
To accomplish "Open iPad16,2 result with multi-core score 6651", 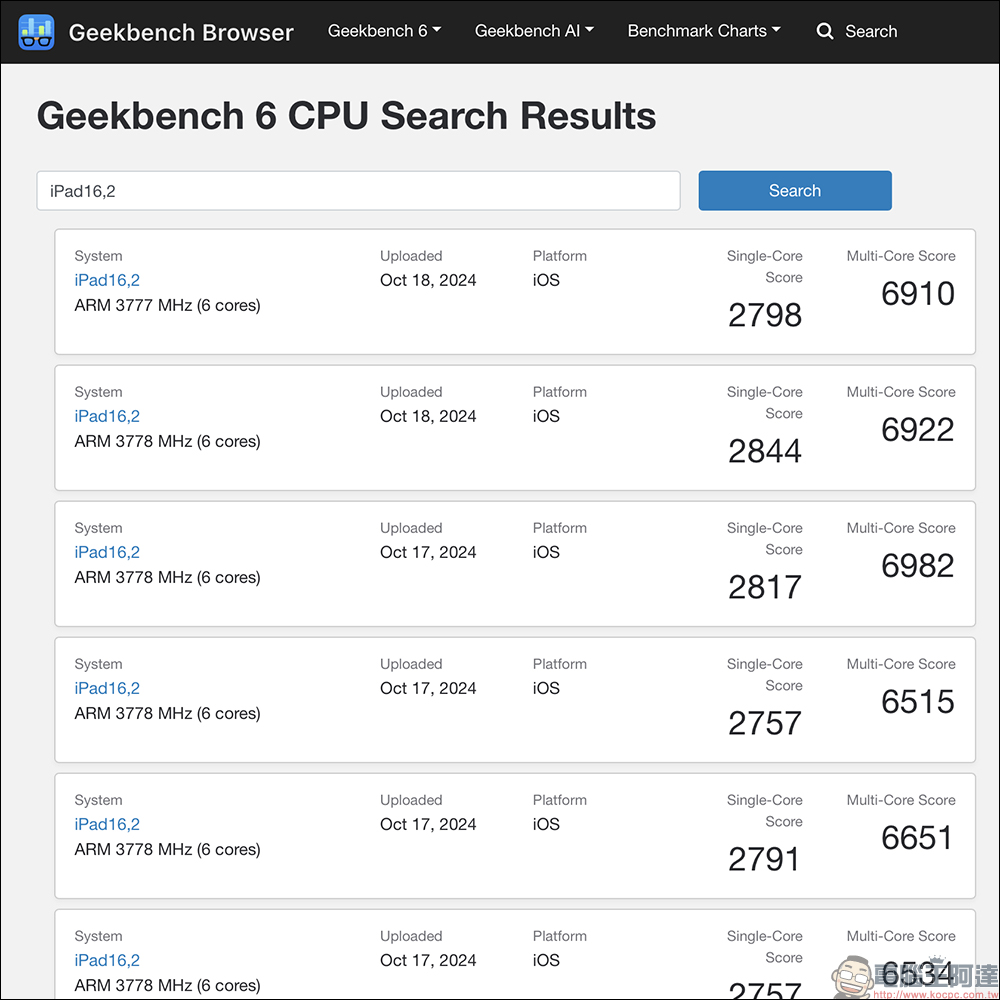I will coord(107,824).
